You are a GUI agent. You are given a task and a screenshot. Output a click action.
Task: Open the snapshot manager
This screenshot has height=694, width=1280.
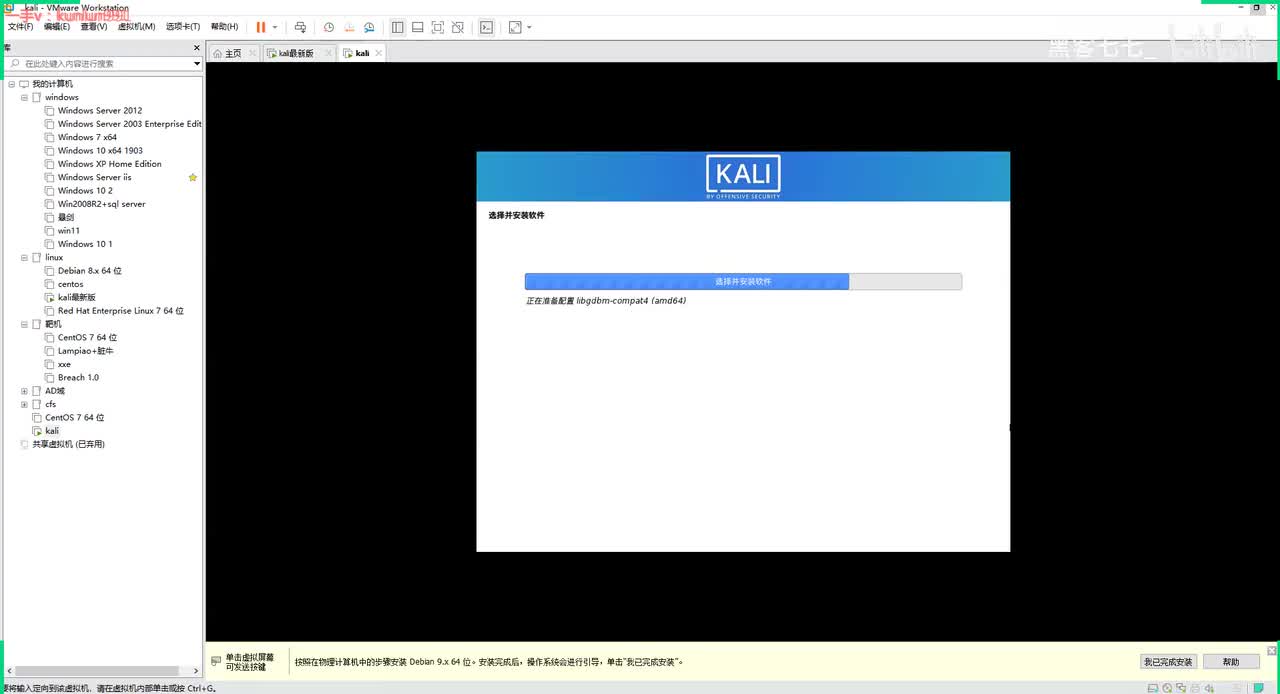[369, 27]
